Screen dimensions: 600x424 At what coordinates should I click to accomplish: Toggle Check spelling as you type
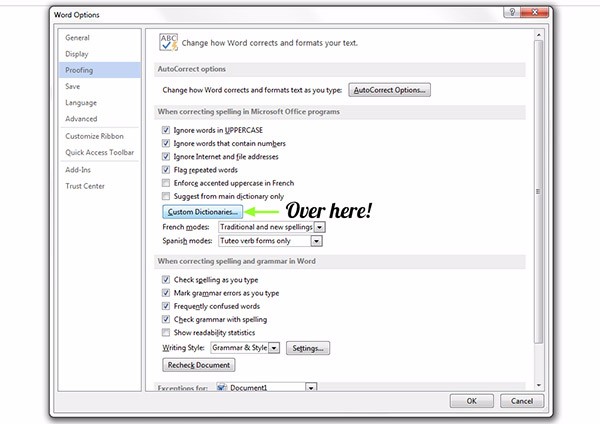(x=166, y=280)
